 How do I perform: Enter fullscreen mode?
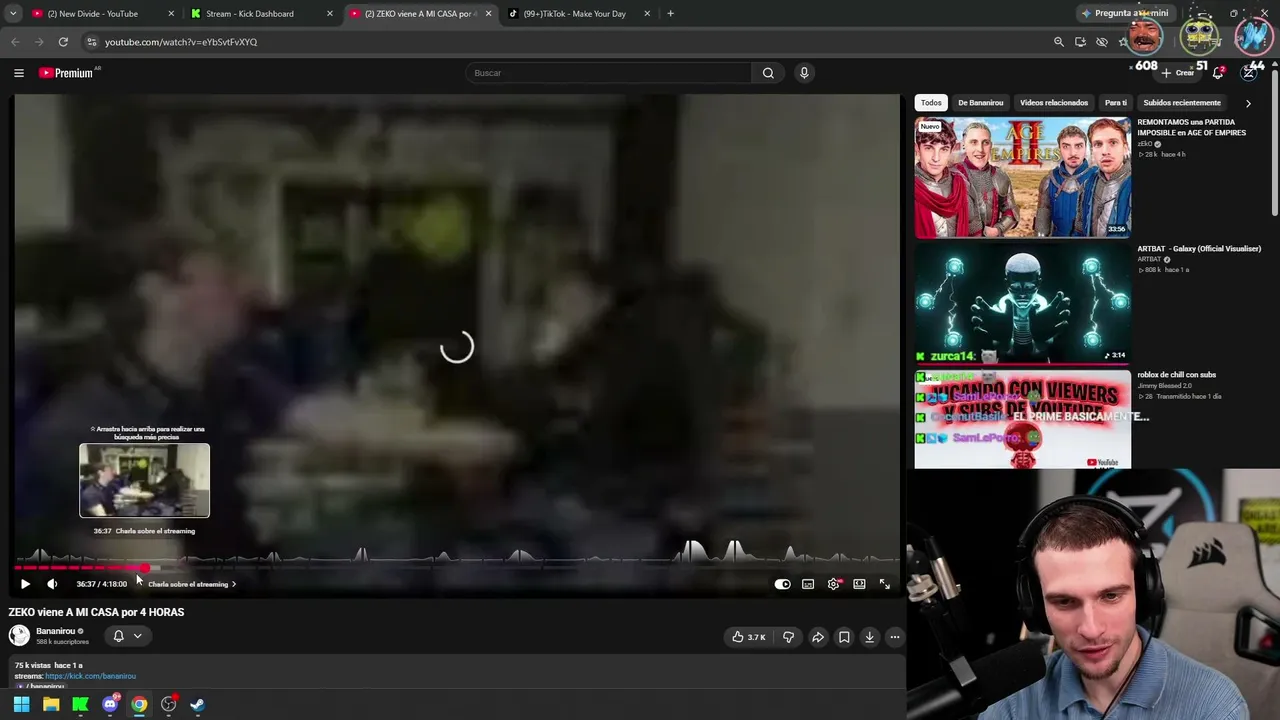885,584
